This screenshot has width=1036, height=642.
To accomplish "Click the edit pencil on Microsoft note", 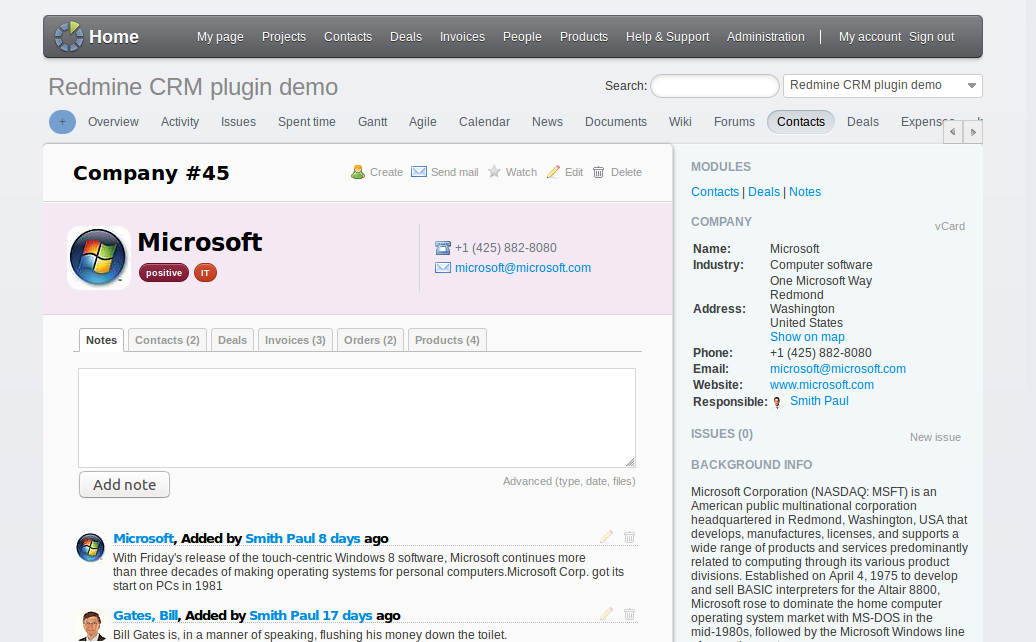I will pos(606,537).
